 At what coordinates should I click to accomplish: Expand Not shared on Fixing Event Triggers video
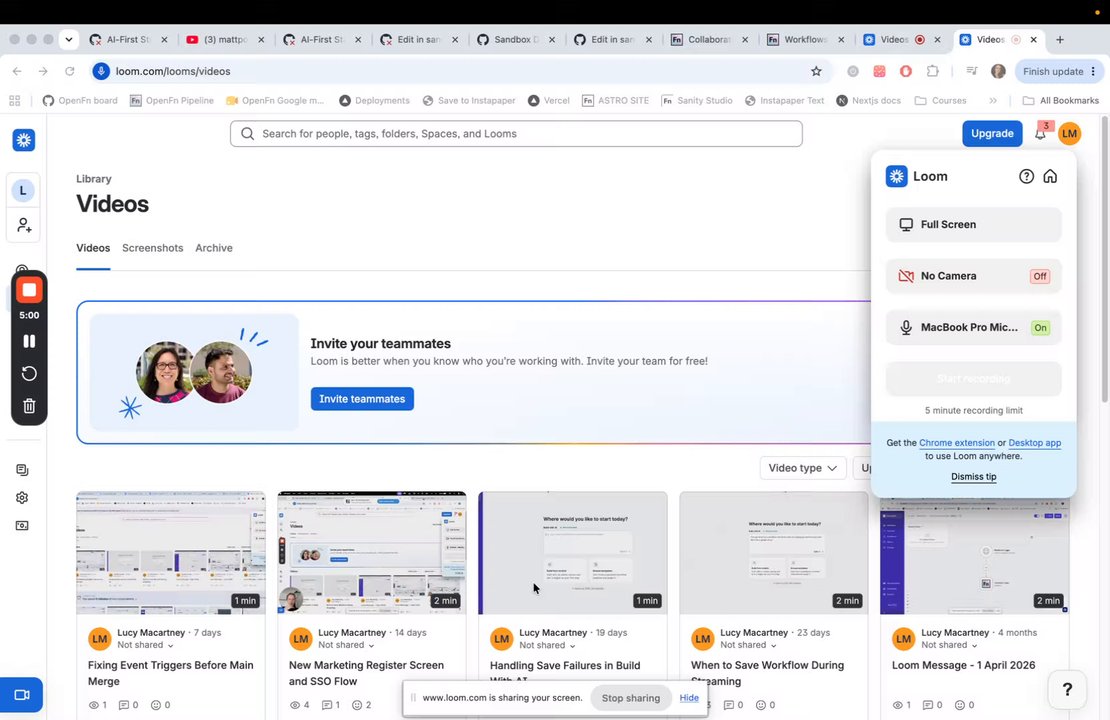point(145,645)
